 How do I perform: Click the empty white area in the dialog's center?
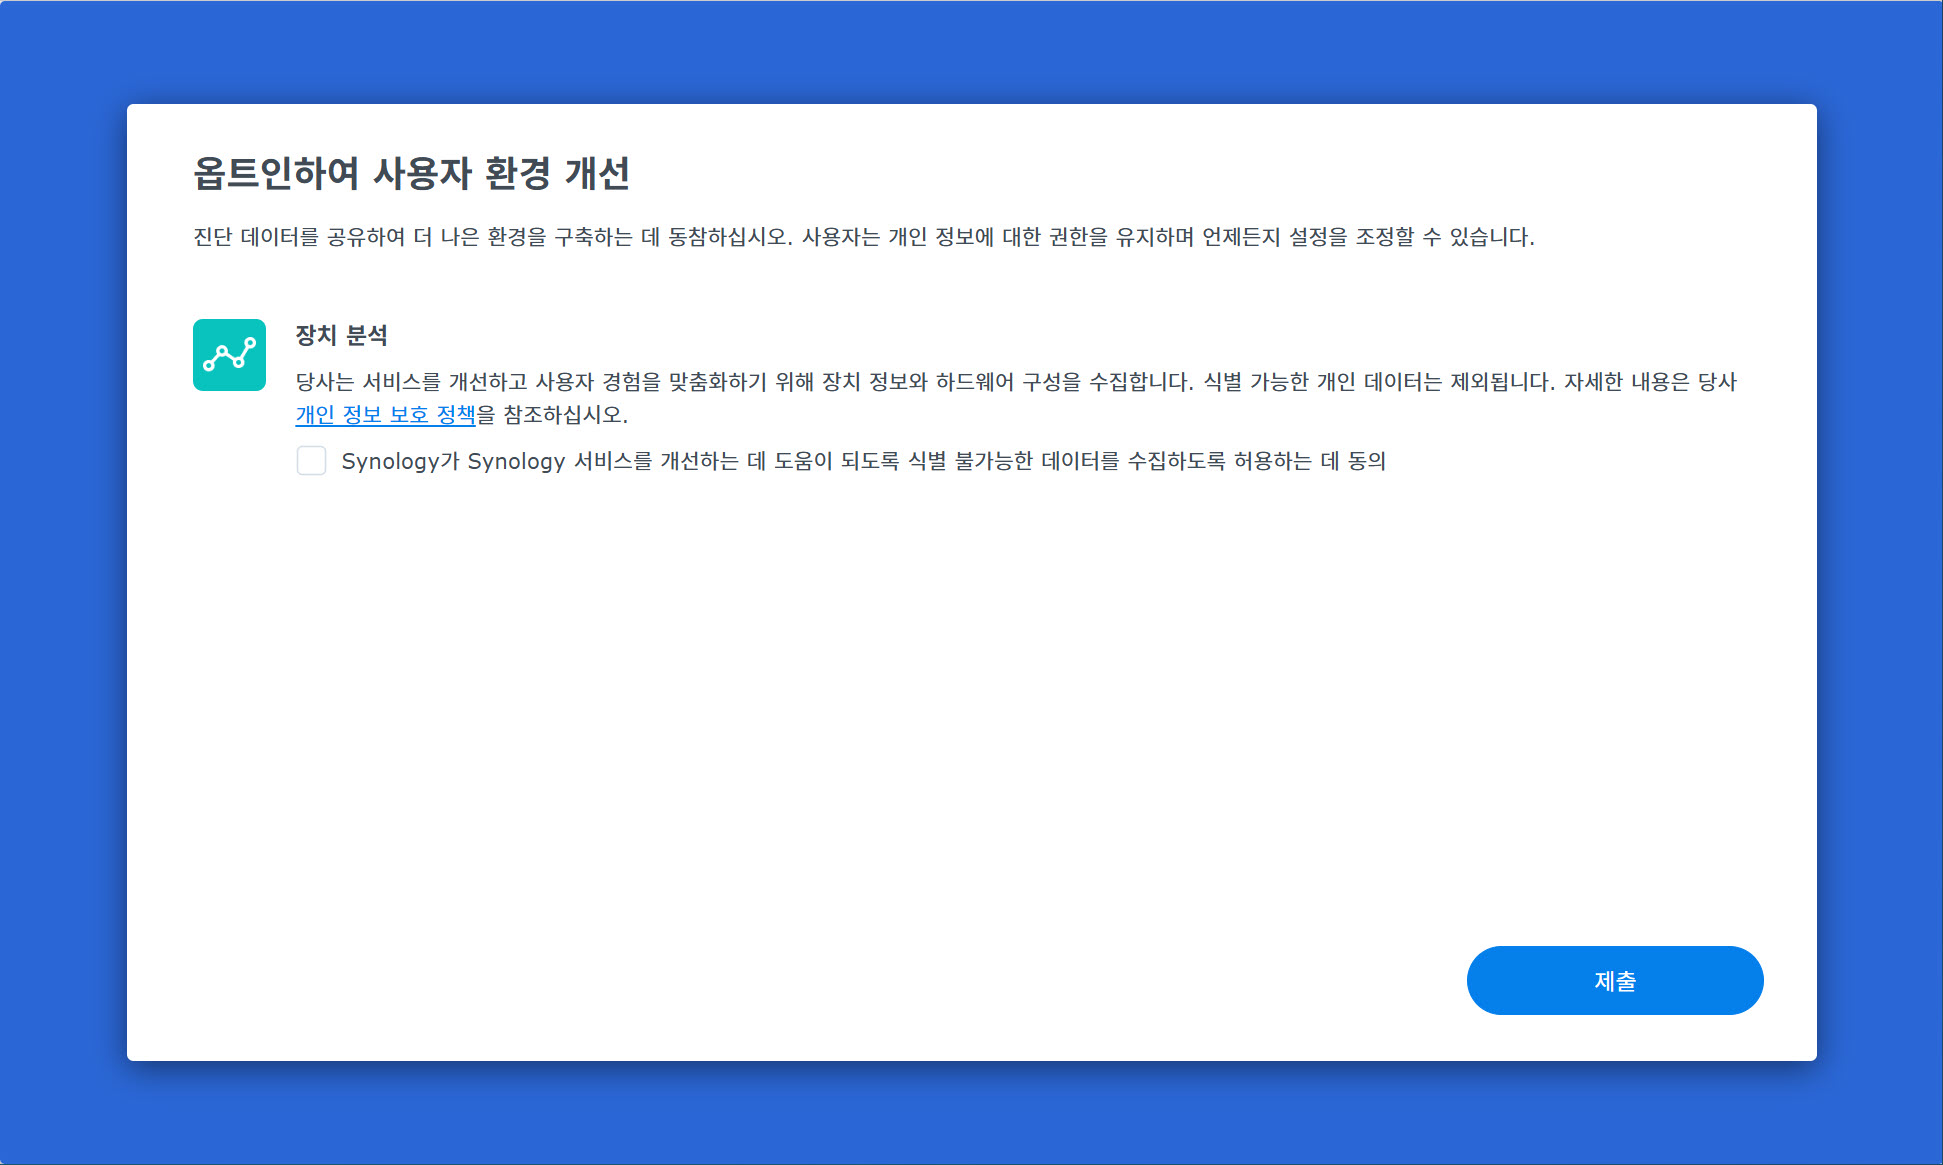(x=970, y=700)
